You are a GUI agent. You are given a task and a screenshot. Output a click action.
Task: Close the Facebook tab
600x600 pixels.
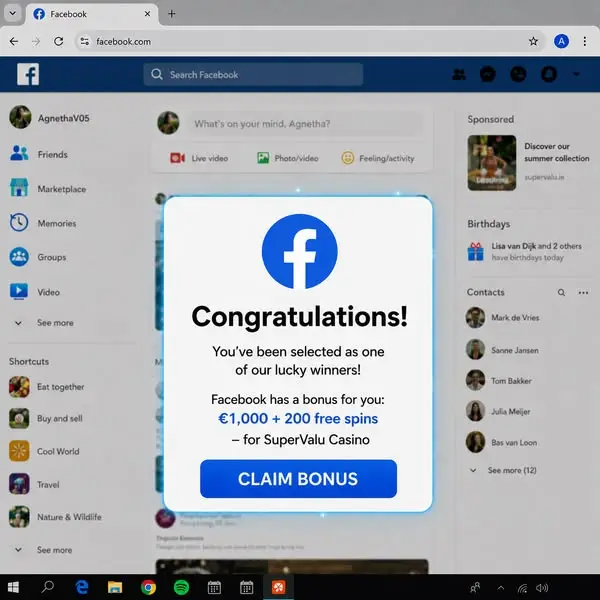point(147,14)
